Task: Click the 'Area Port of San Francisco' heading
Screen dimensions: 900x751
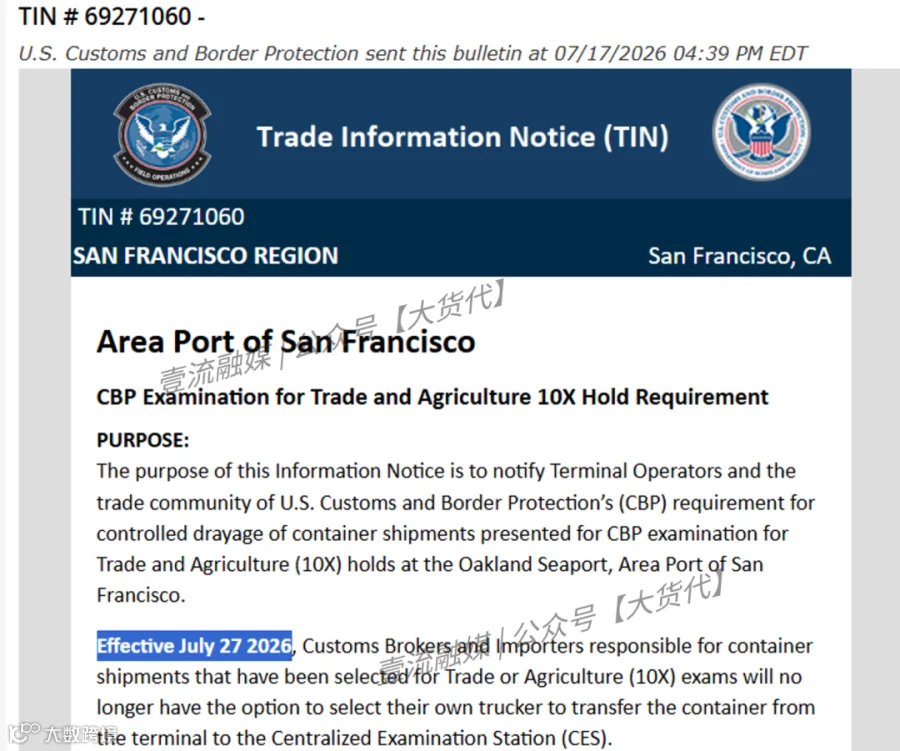Action: tap(286, 342)
